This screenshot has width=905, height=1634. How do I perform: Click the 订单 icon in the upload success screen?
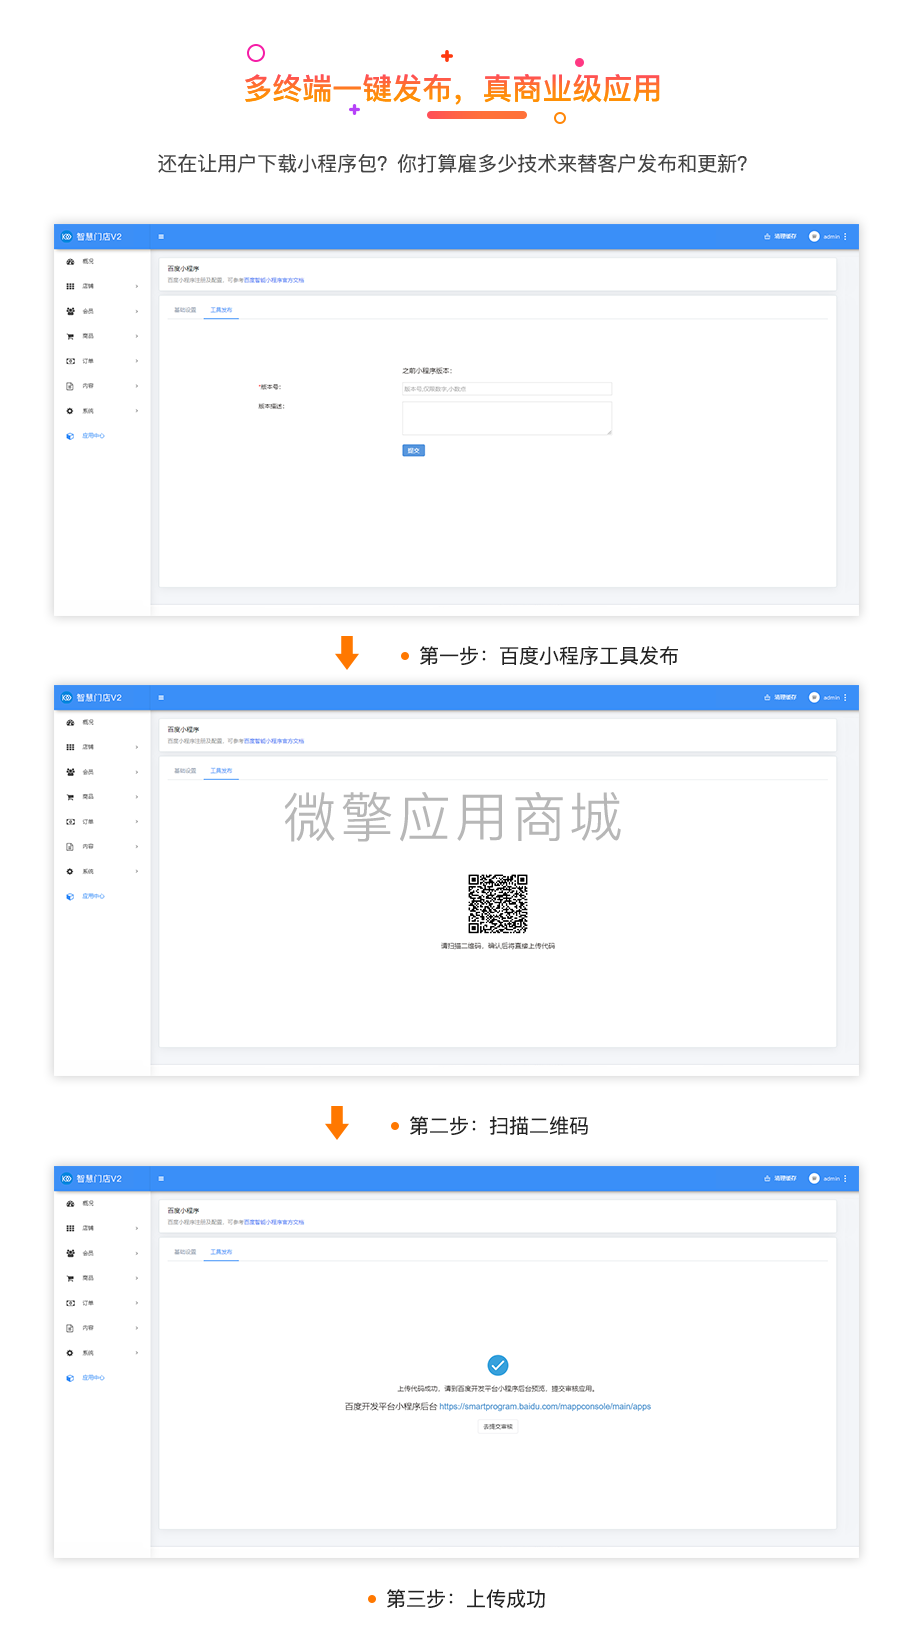pyautogui.click(x=70, y=1303)
